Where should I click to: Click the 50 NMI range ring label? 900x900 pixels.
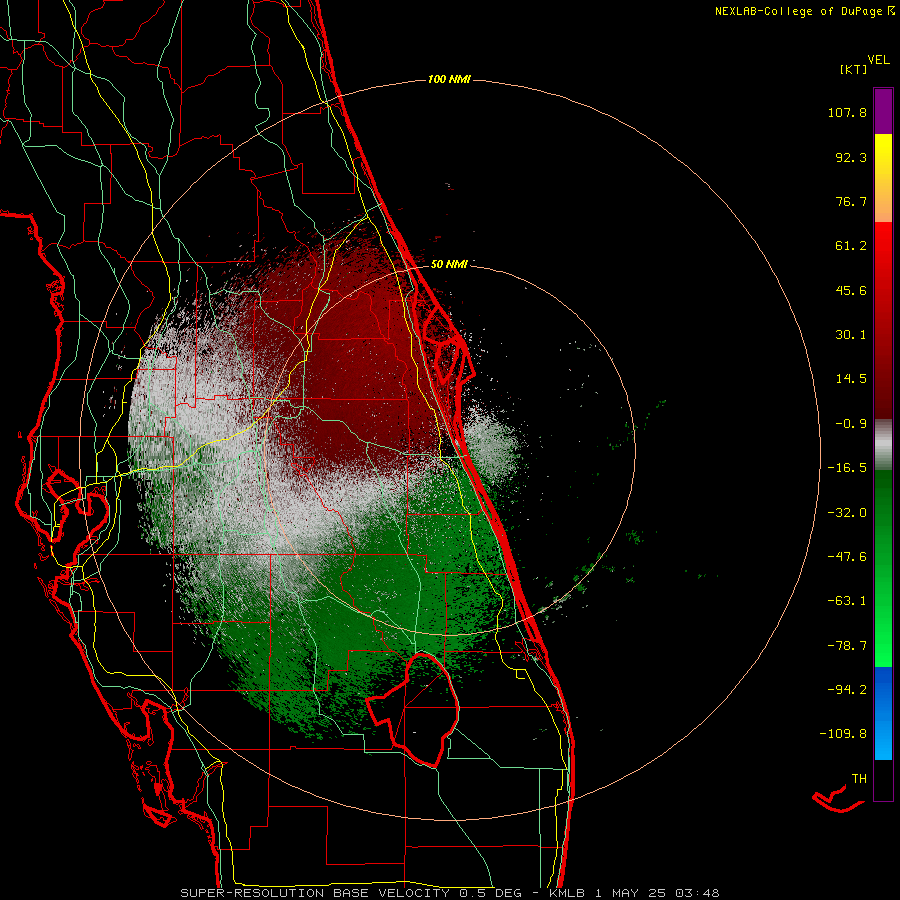click(x=449, y=264)
